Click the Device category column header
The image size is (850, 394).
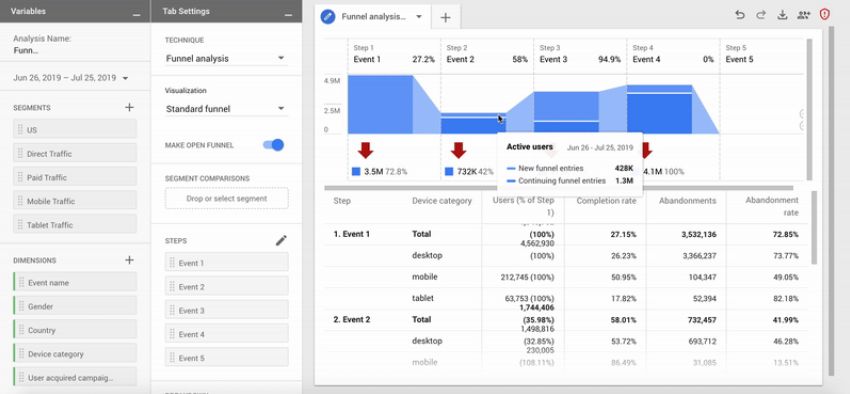click(442, 201)
